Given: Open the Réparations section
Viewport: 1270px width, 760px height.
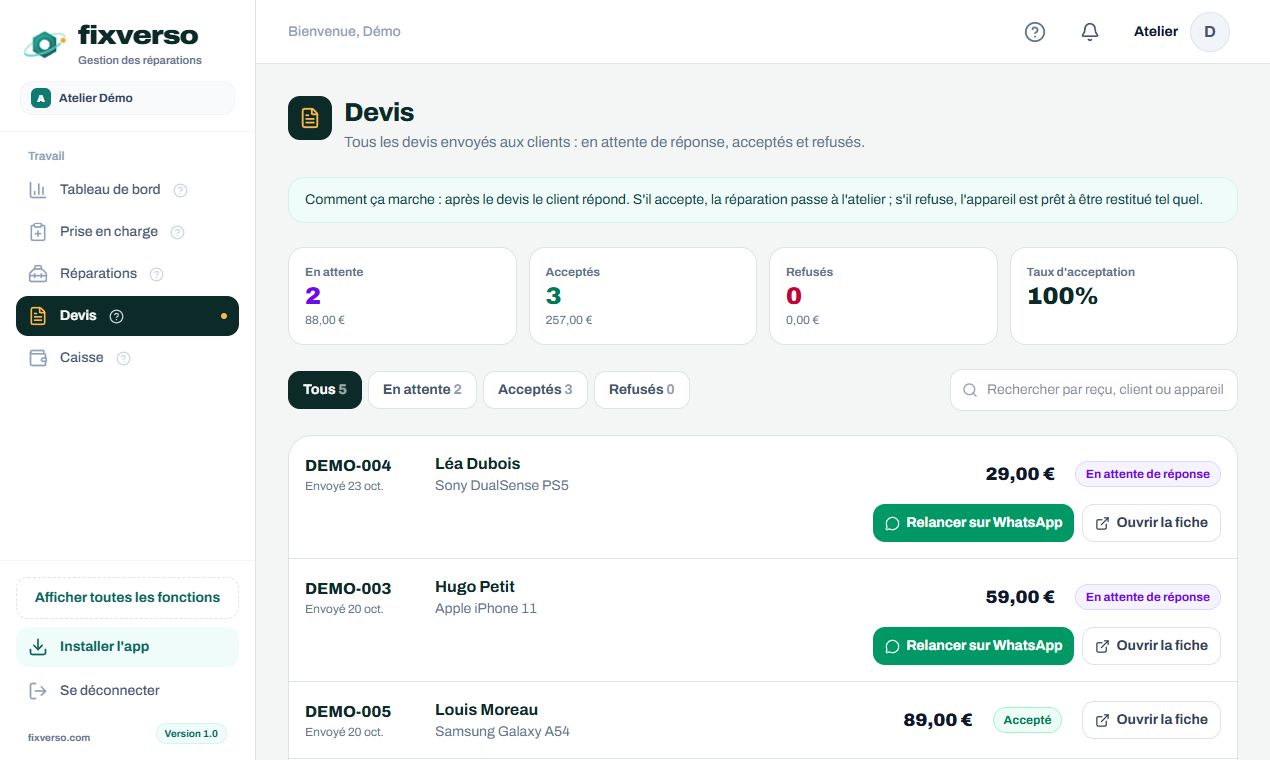Looking at the screenshot, I should click(x=127, y=274).
